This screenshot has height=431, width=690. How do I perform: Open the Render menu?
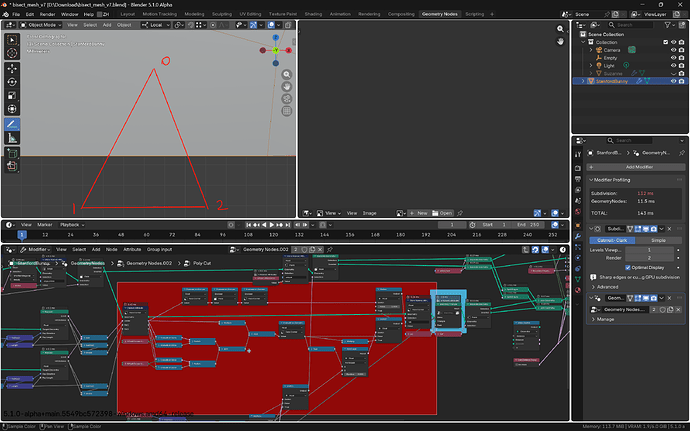click(x=48, y=14)
